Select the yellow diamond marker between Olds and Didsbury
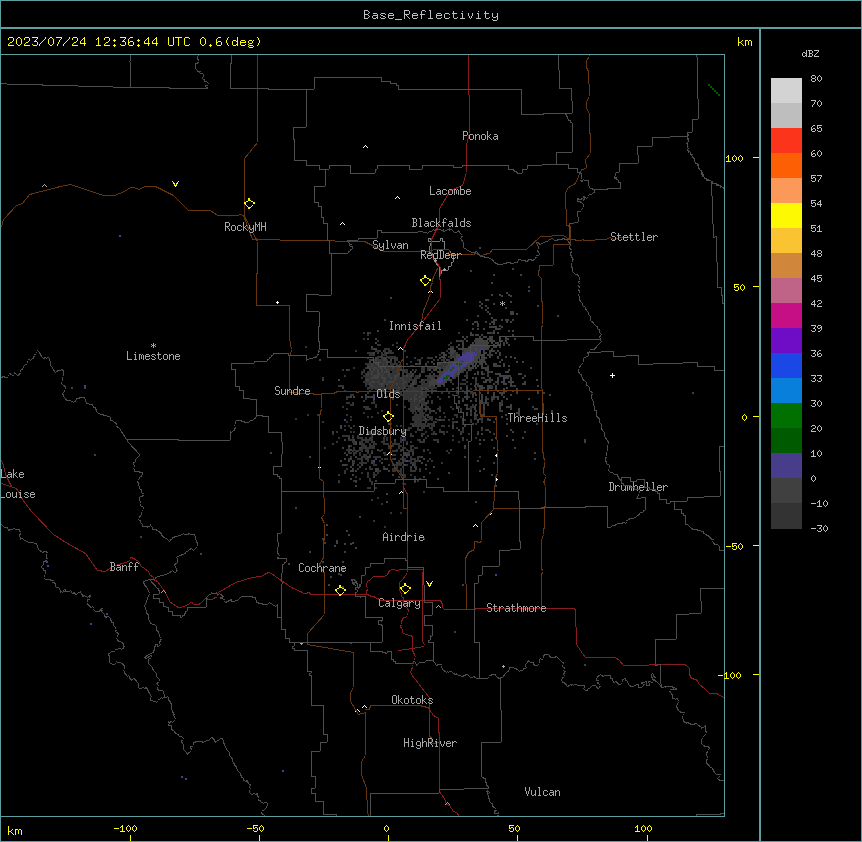The image size is (862, 842). [x=388, y=417]
